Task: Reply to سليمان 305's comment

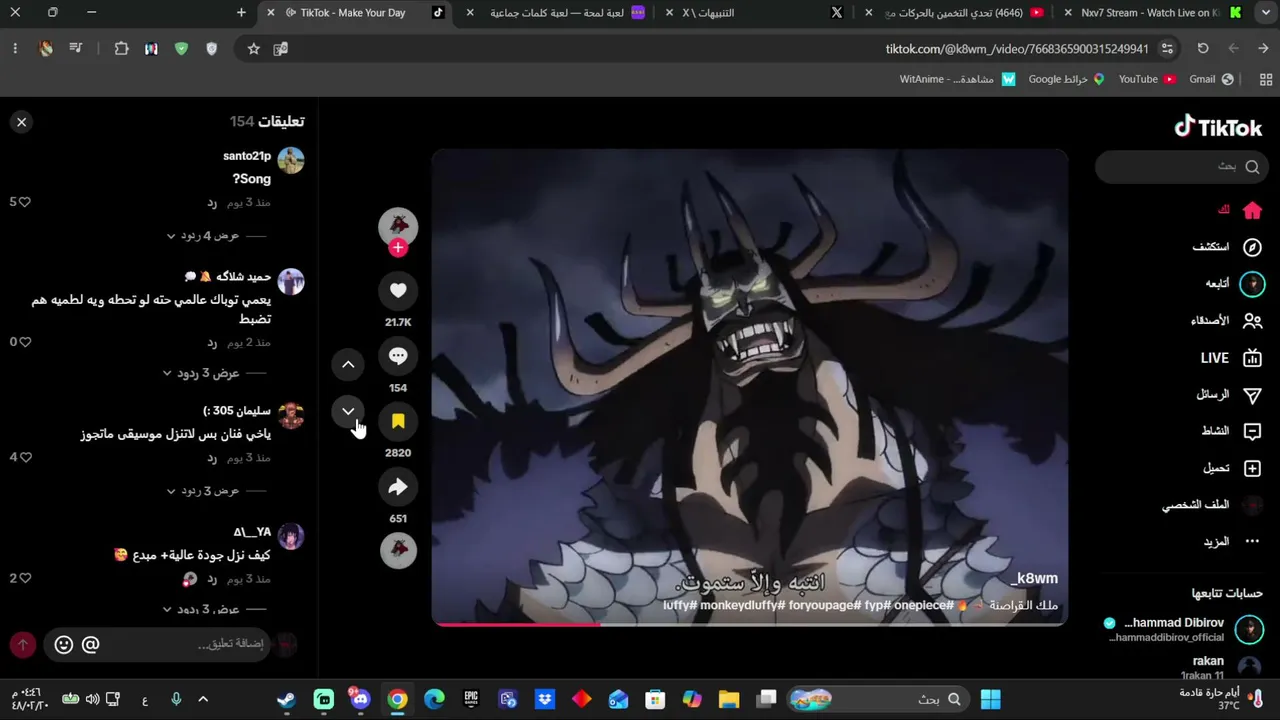Action: tap(212, 458)
